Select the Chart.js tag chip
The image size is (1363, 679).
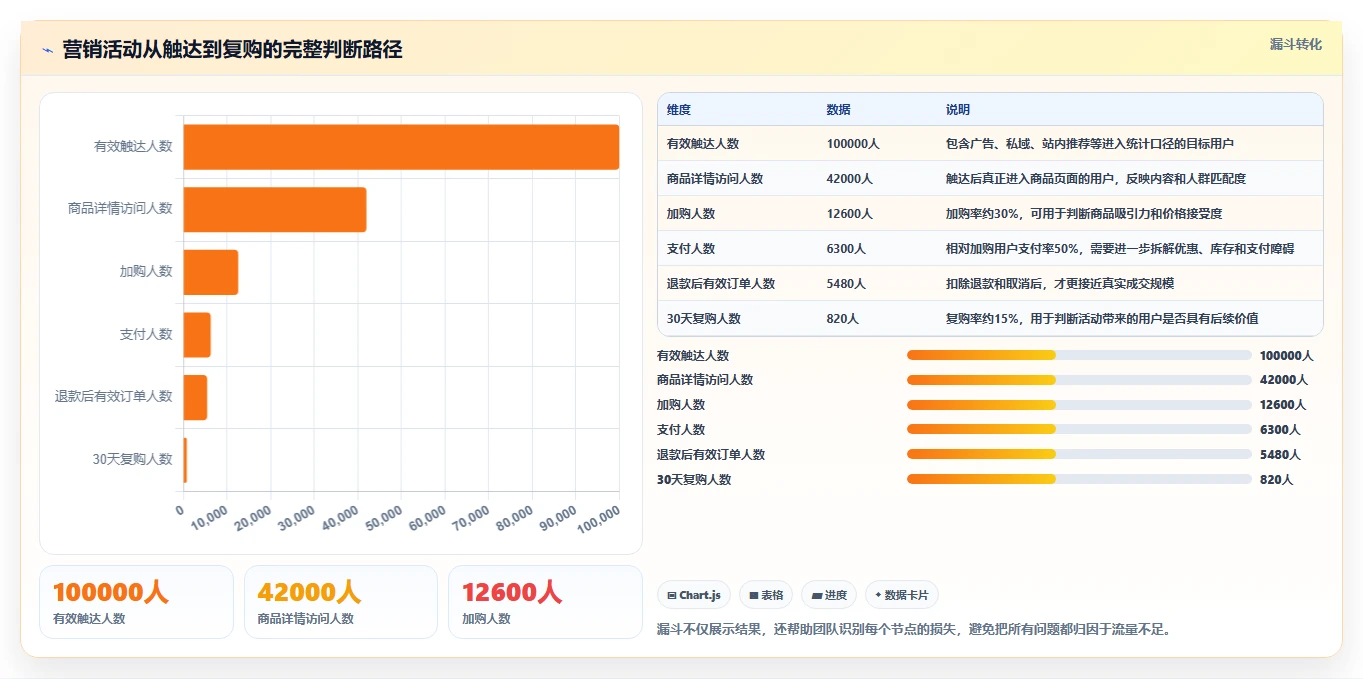point(694,595)
